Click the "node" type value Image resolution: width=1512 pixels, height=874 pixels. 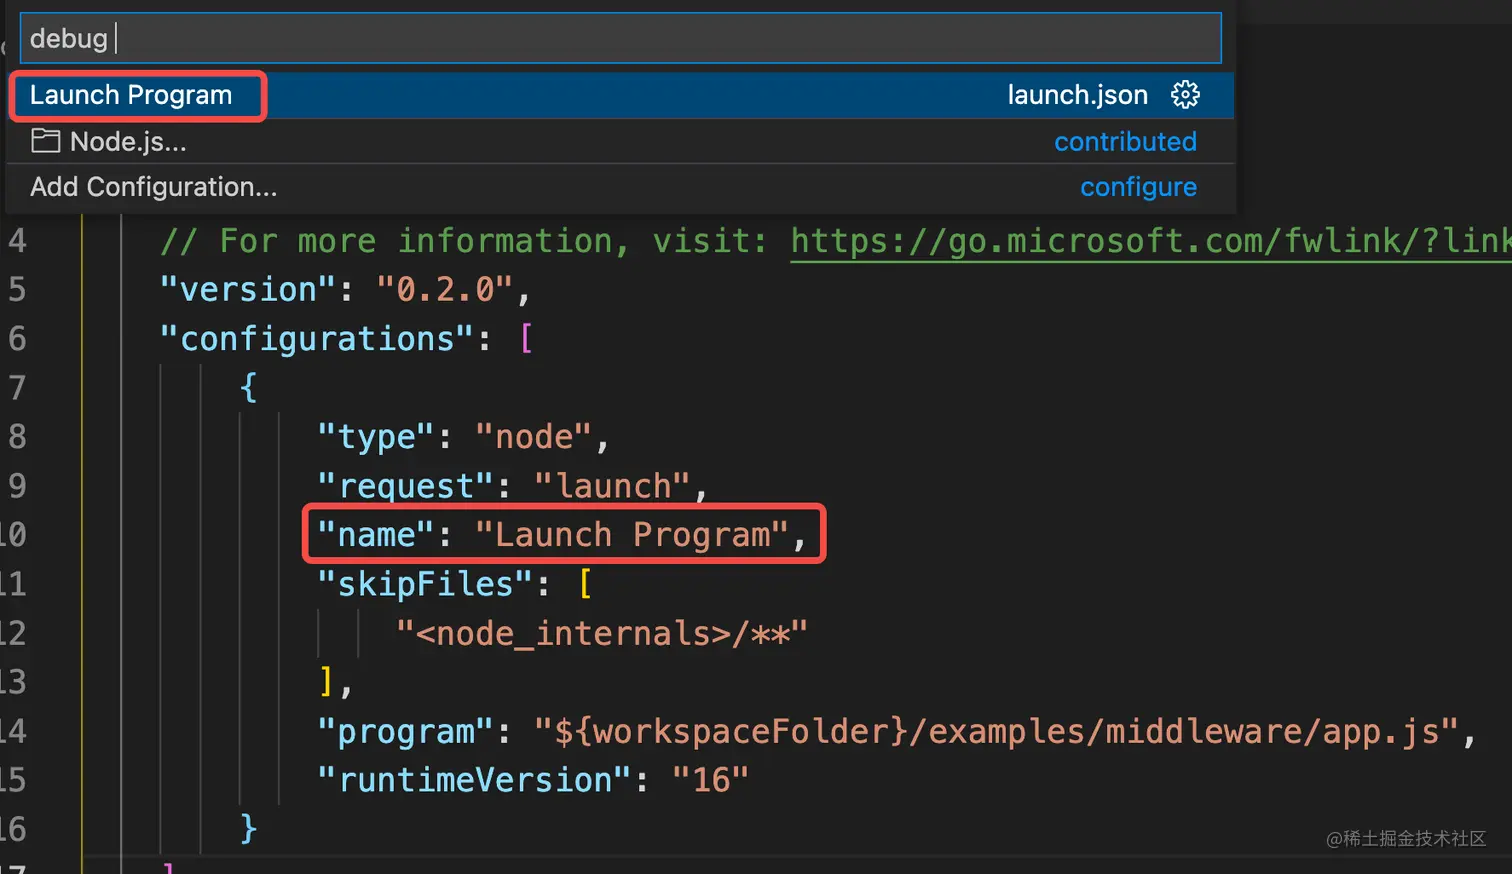535,437
